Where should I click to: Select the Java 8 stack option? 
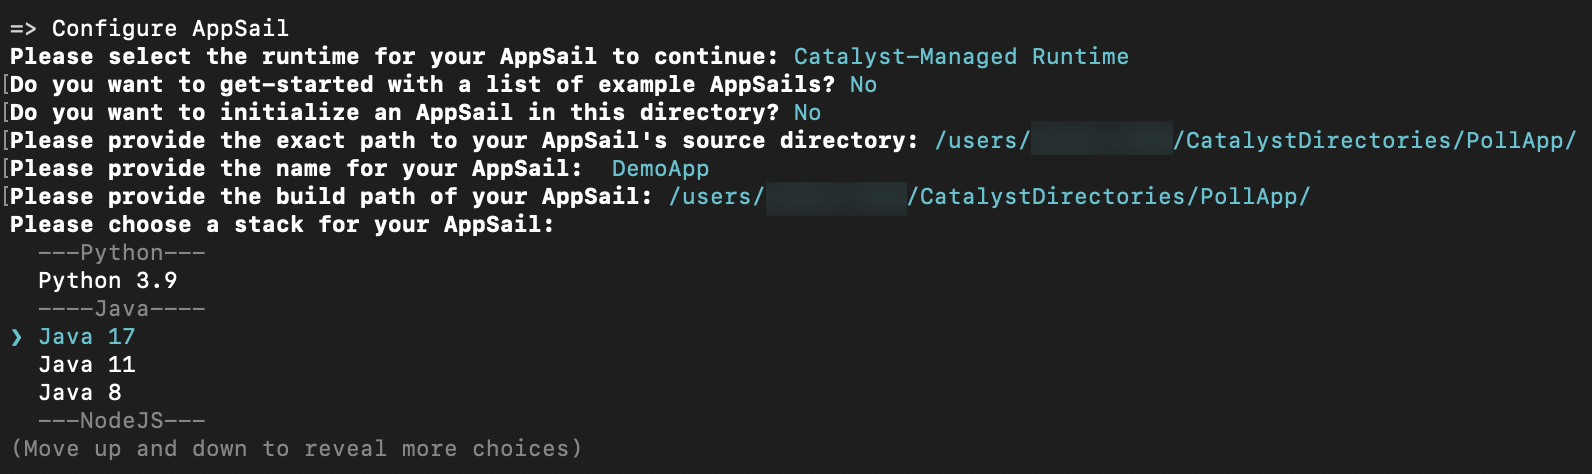79,393
